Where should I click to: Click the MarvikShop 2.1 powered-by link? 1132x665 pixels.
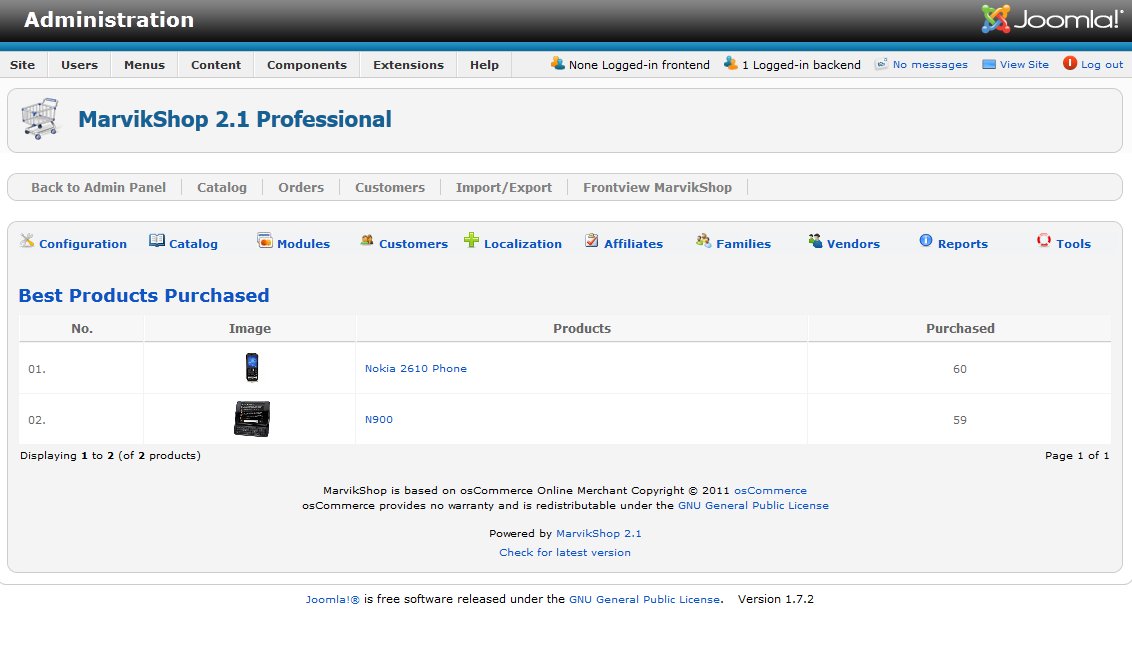598,534
